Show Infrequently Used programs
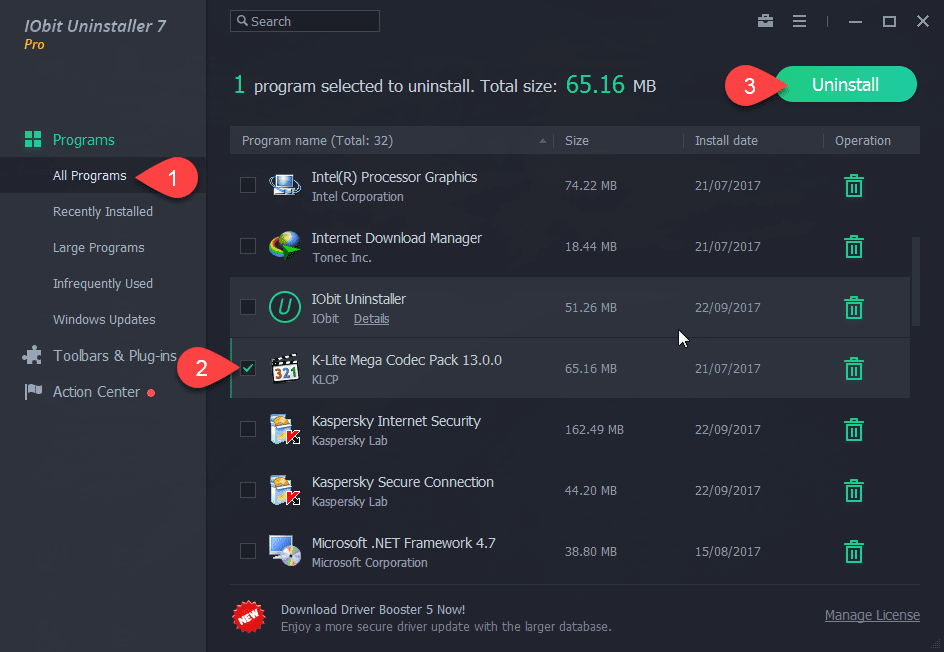Image resolution: width=944 pixels, height=652 pixels. click(x=103, y=284)
